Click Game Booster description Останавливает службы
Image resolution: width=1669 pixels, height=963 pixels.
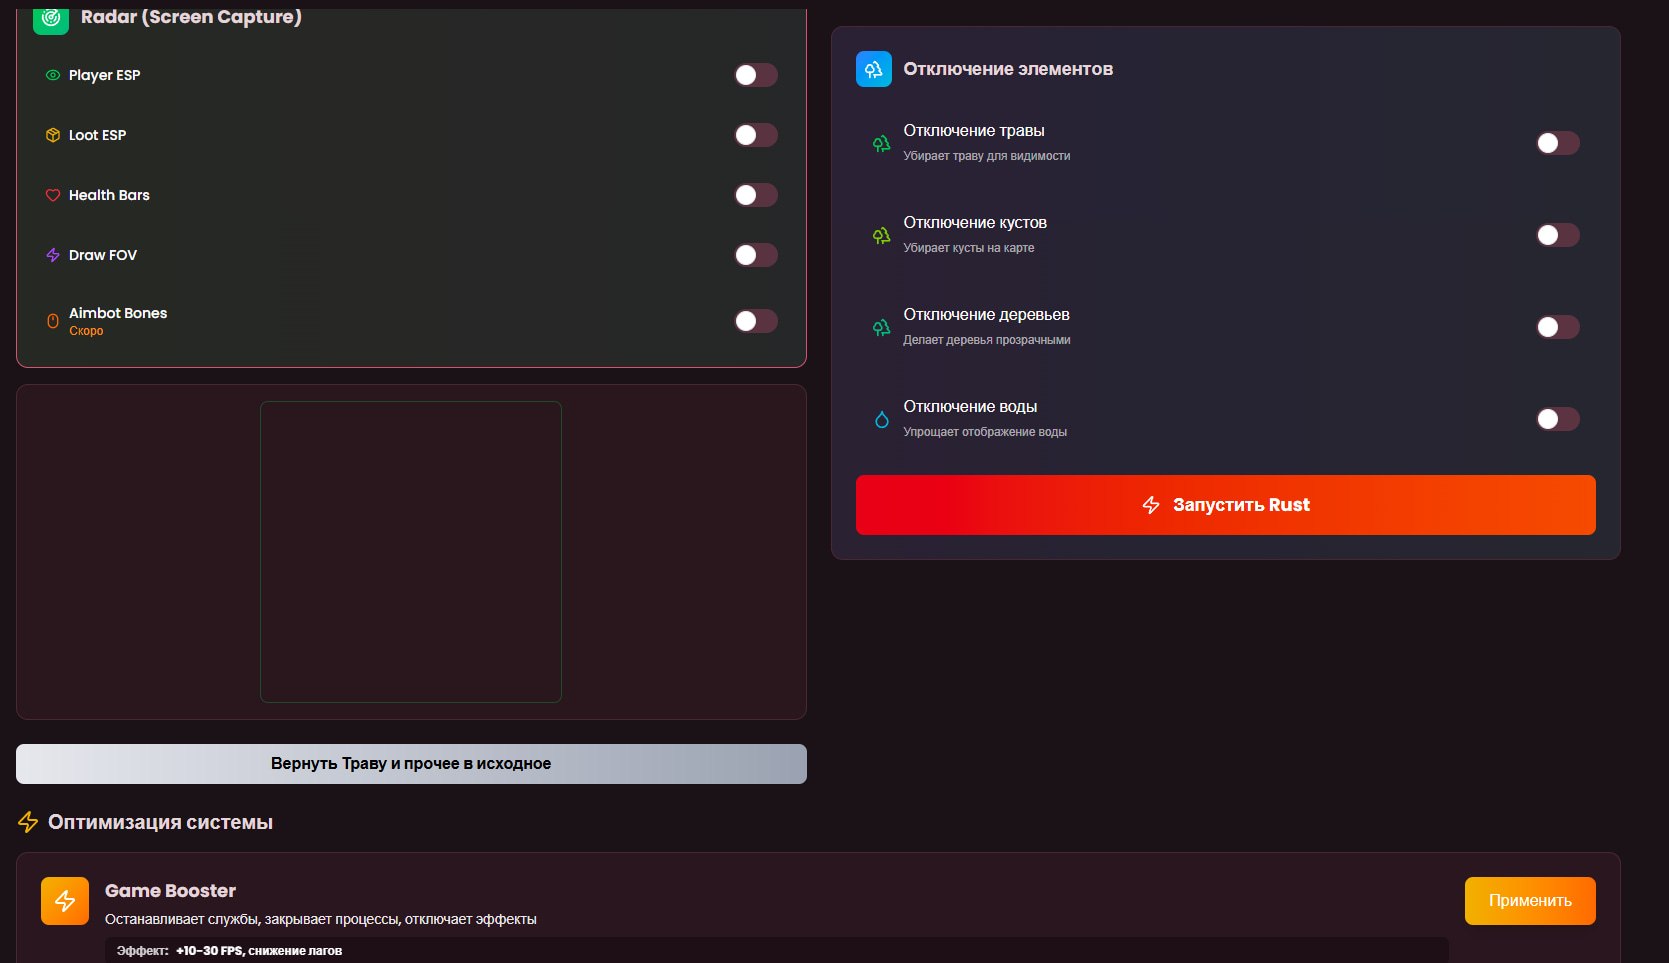321,919
